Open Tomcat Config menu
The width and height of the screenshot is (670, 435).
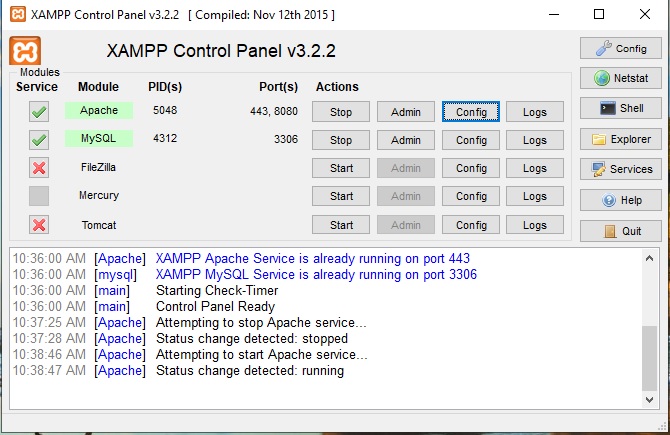click(471, 225)
